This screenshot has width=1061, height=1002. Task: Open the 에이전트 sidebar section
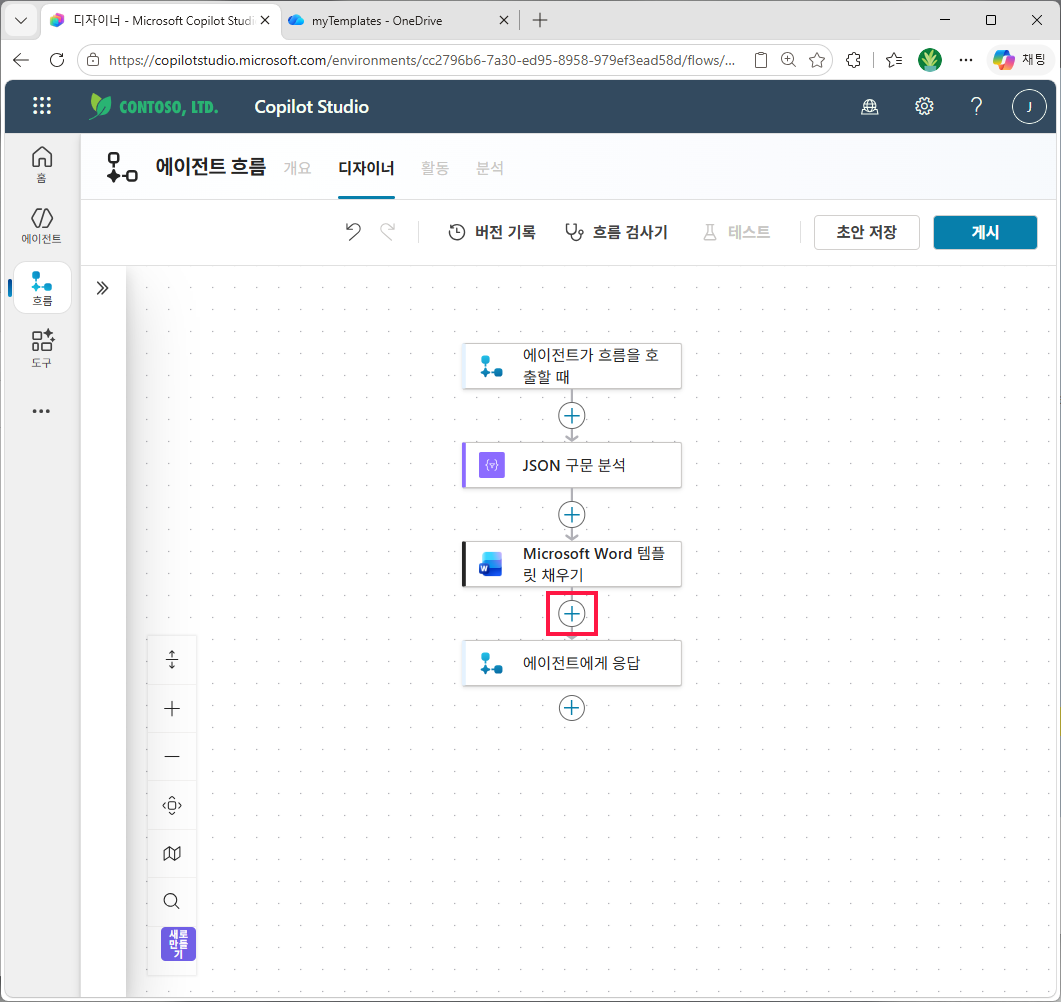(42, 226)
